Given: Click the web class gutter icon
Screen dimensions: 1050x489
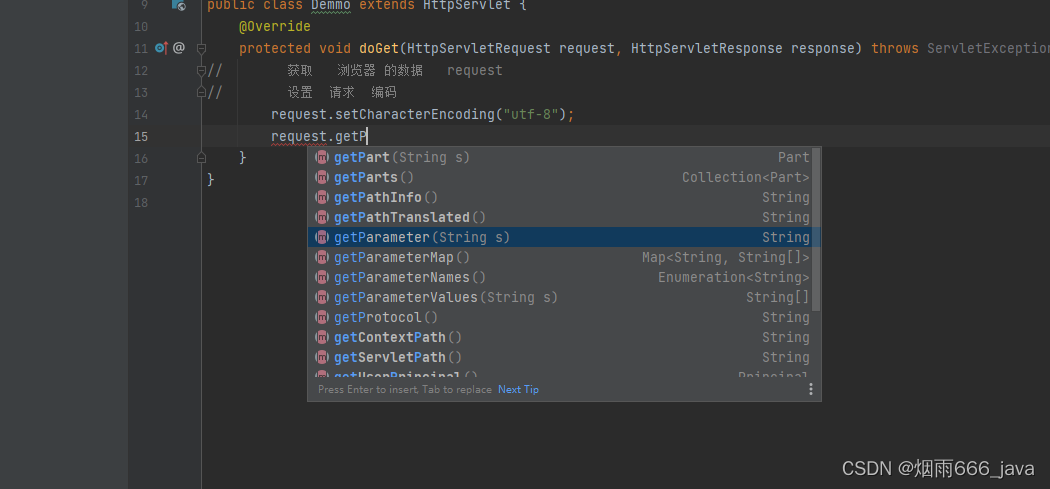Looking at the screenshot, I should click(178, 5).
